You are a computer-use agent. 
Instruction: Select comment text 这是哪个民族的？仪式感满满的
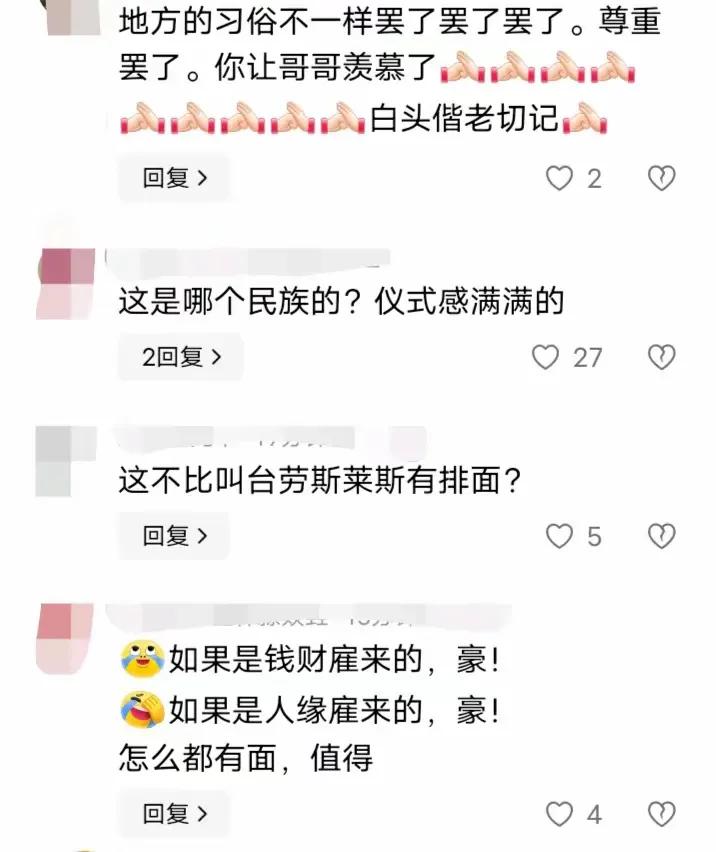pyautogui.click(x=341, y=302)
